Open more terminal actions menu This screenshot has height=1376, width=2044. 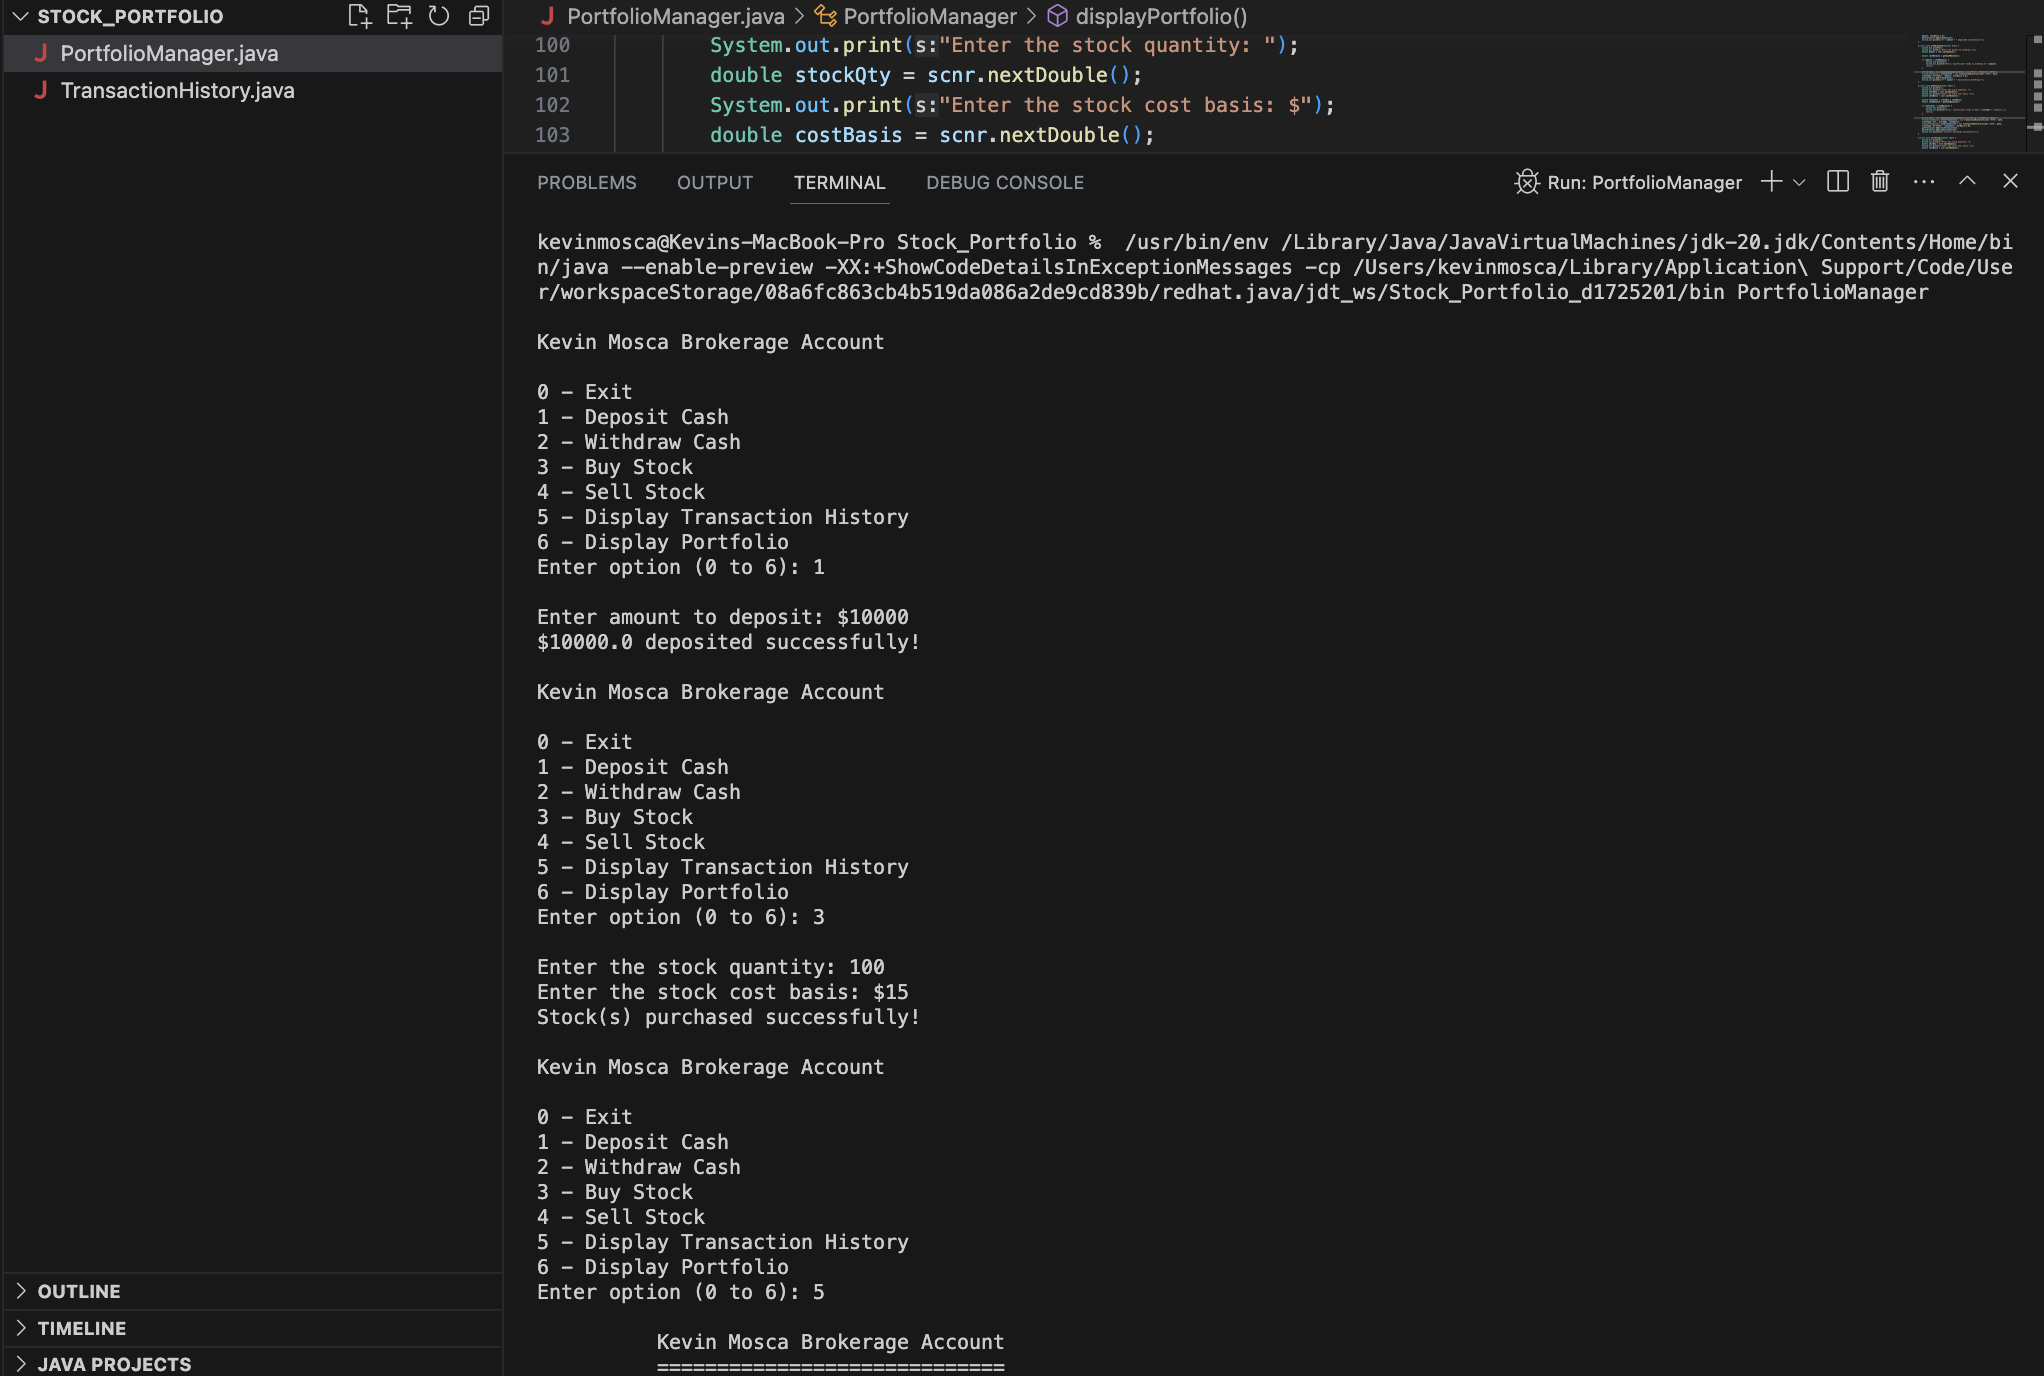(1923, 182)
